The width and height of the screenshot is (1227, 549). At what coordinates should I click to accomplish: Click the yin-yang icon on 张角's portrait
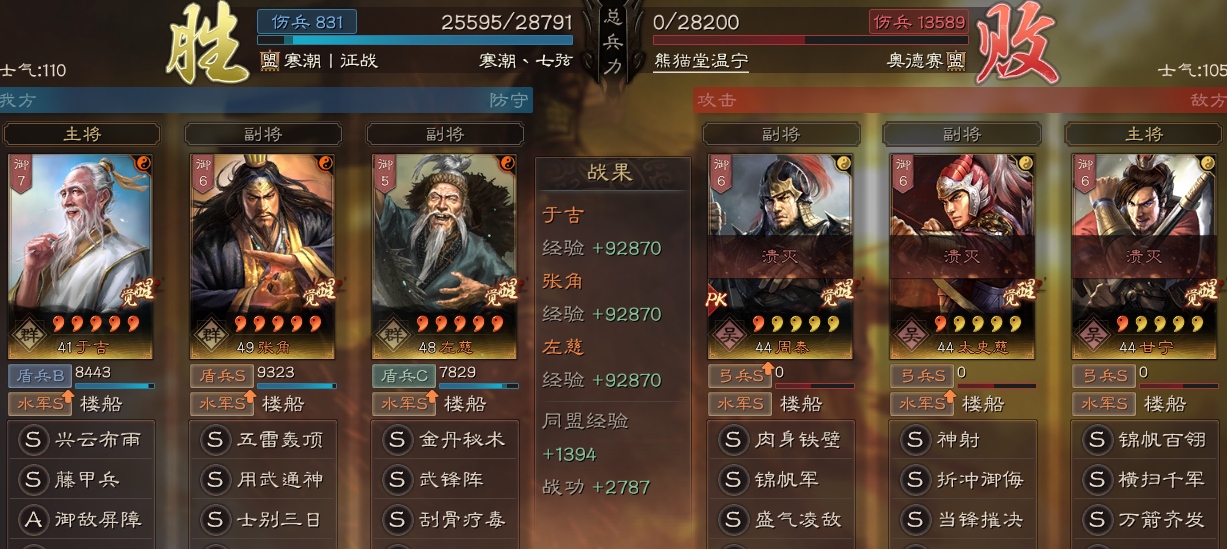point(325,162)
